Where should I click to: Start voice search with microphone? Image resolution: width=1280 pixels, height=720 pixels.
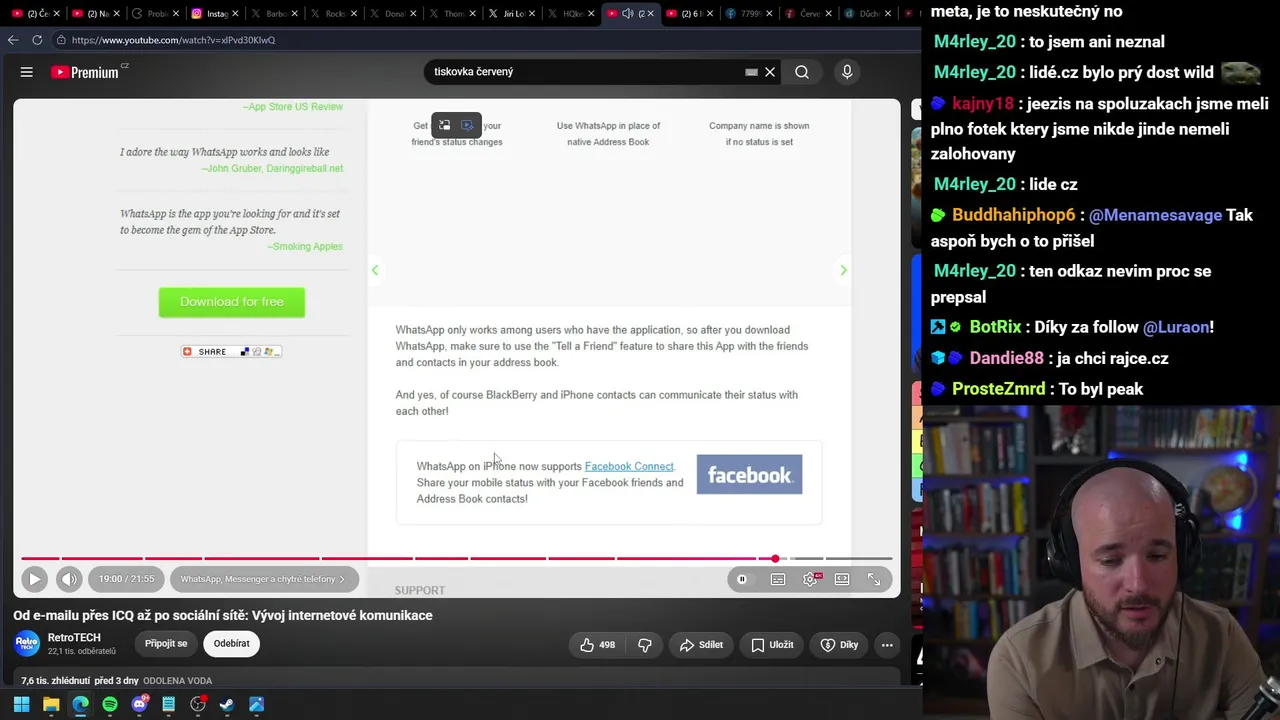coord(847,72)
